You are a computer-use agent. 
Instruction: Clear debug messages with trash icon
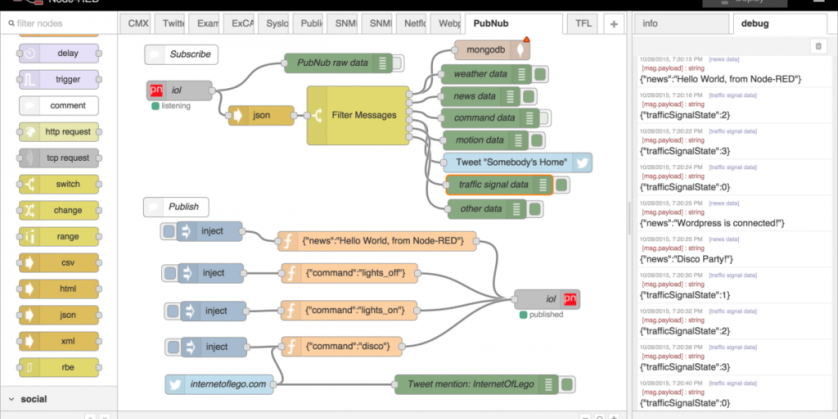point(818,46)
